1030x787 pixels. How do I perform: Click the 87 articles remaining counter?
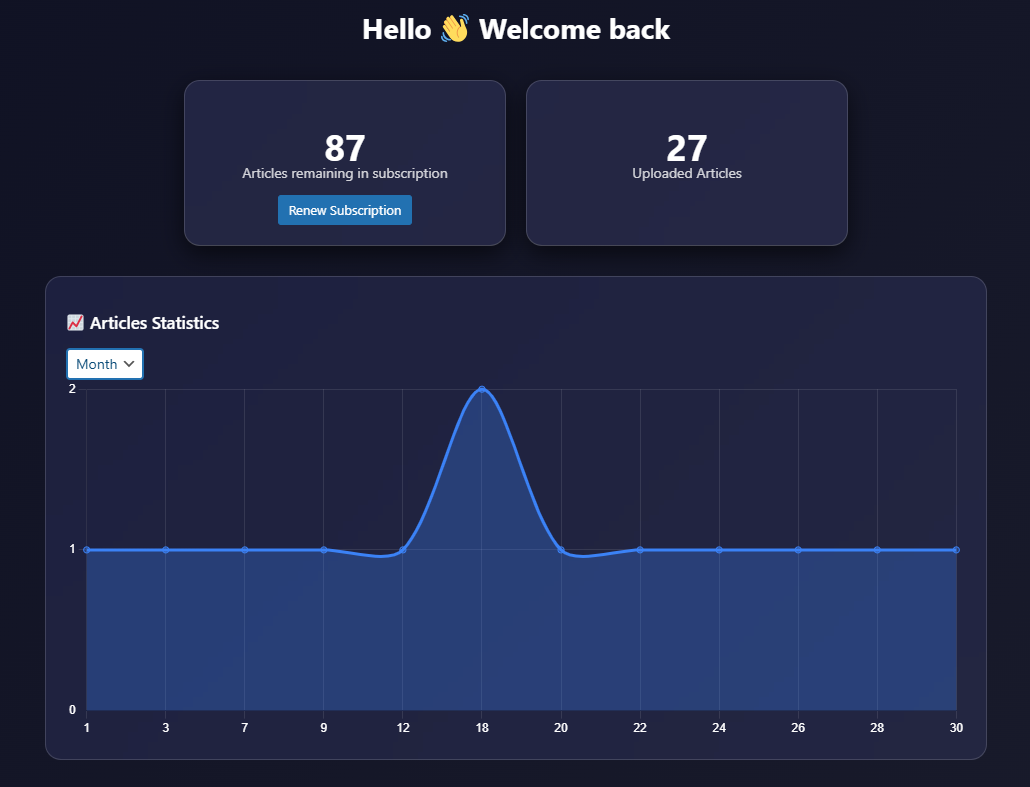tap(344, 146)
